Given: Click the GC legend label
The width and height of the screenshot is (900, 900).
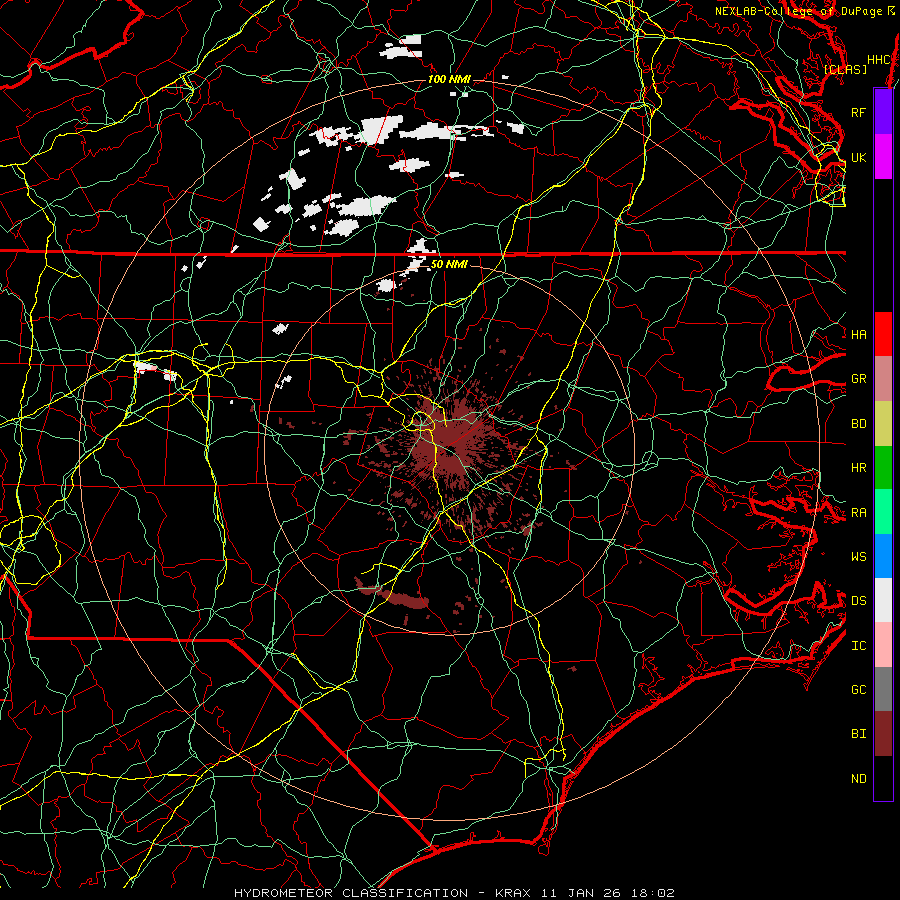Looking at the screenshot, I should [x=859, y=689].
